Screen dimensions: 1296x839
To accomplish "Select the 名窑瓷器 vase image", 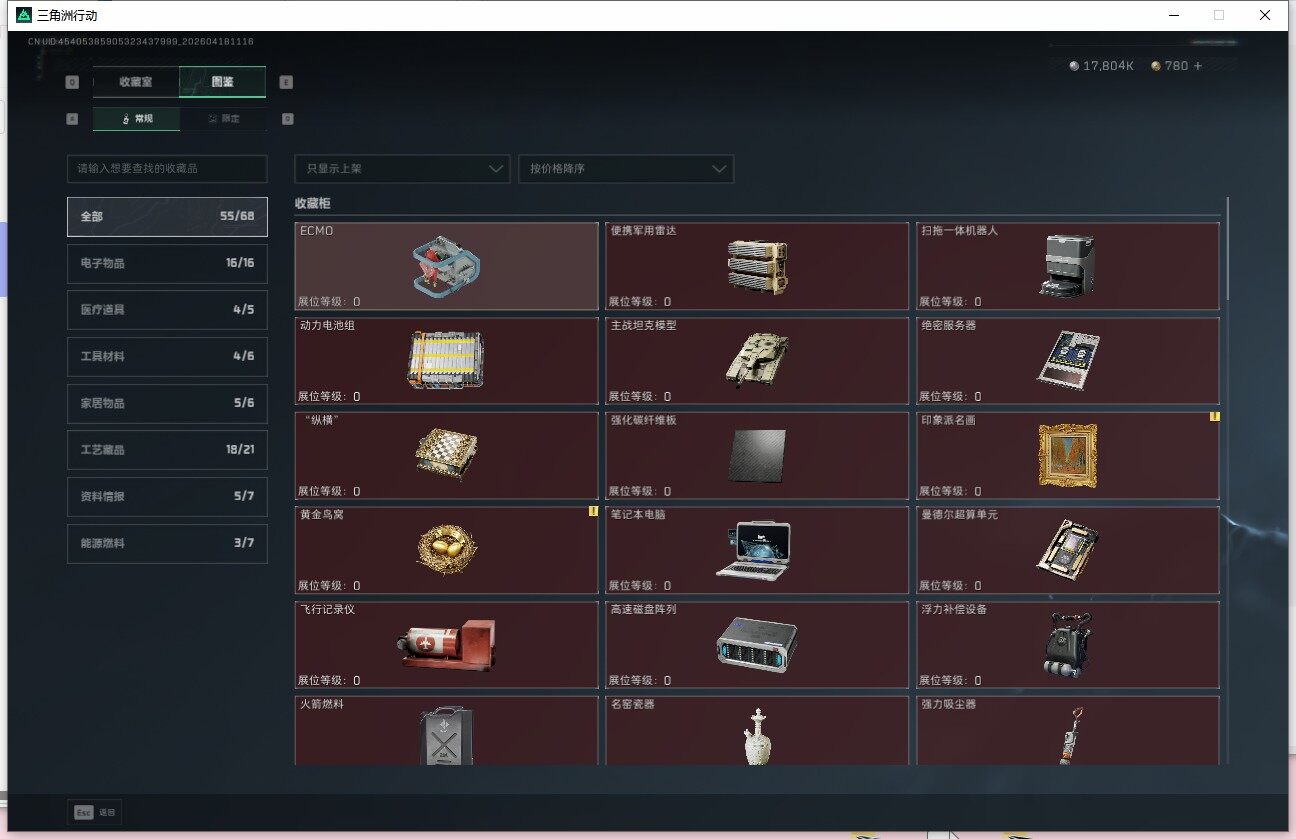I will coord(757,738).
